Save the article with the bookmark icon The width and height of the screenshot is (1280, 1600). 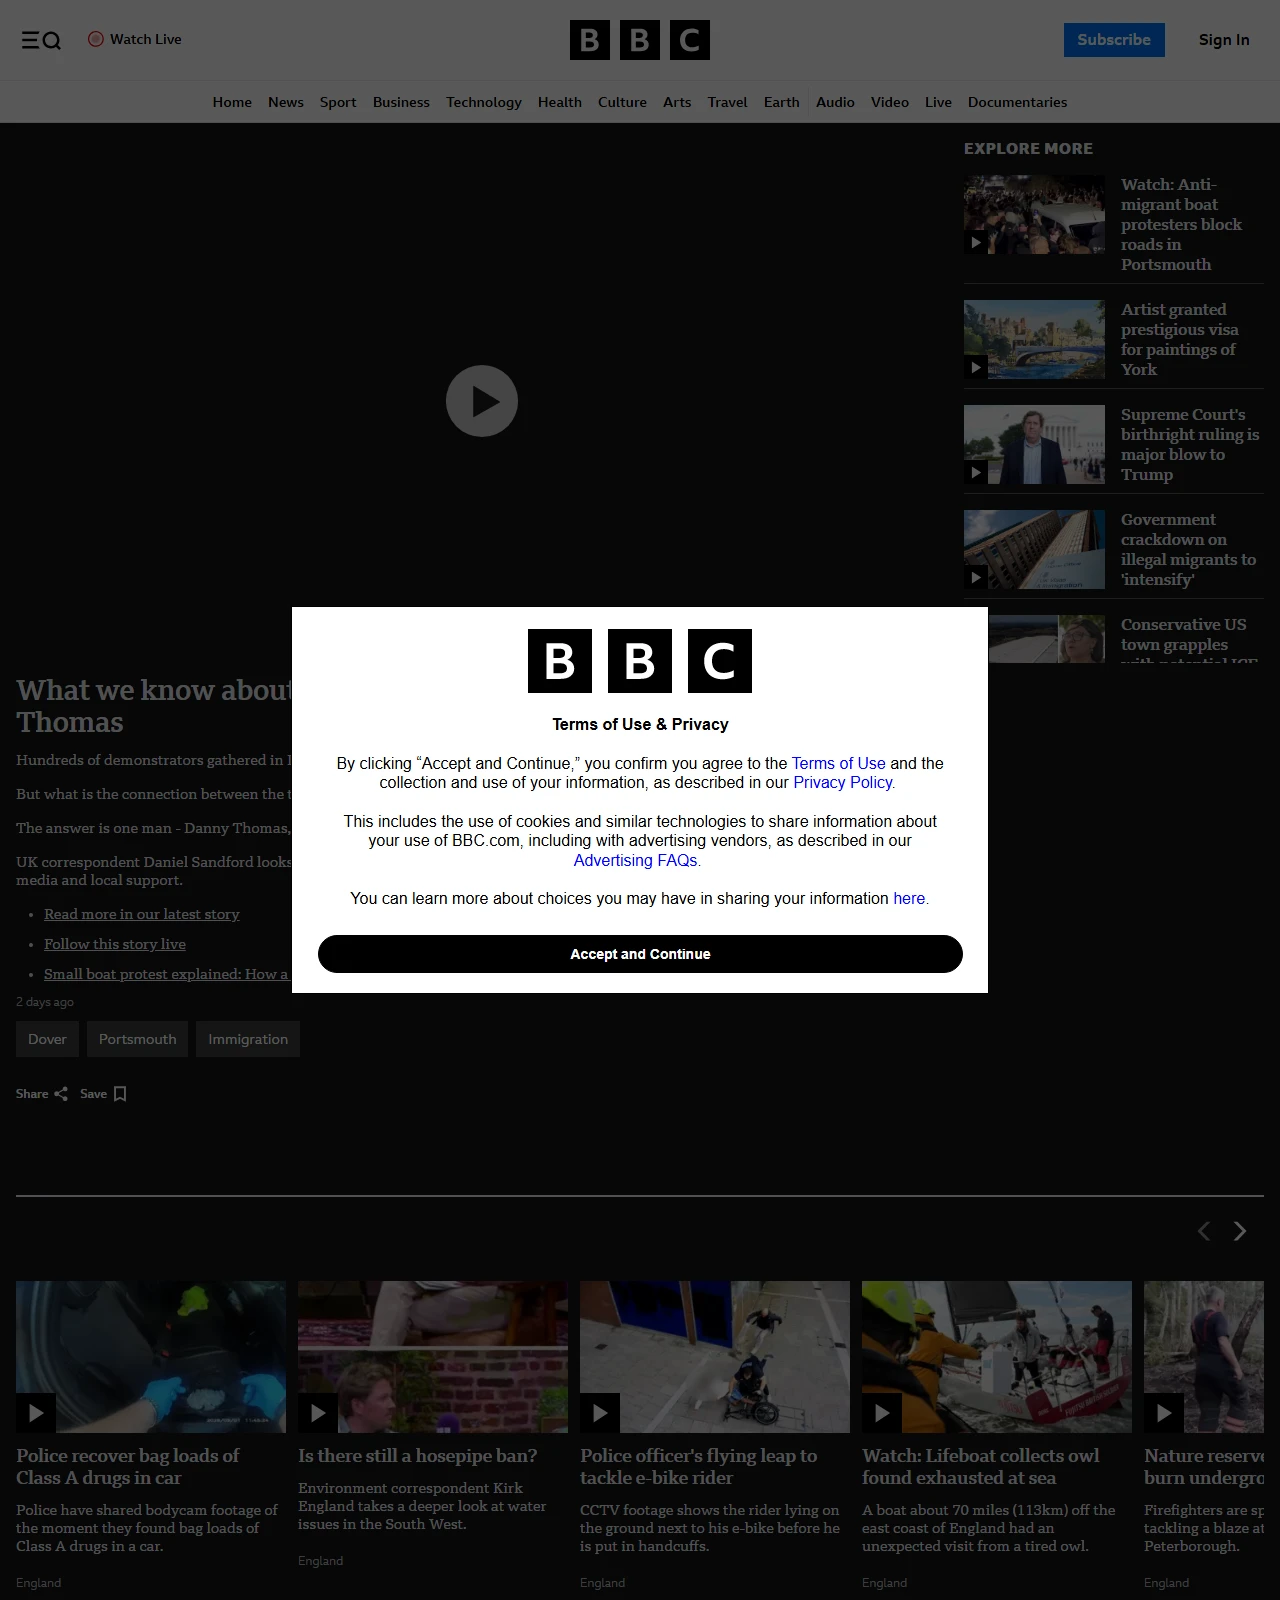click(x=120, y=1094)
